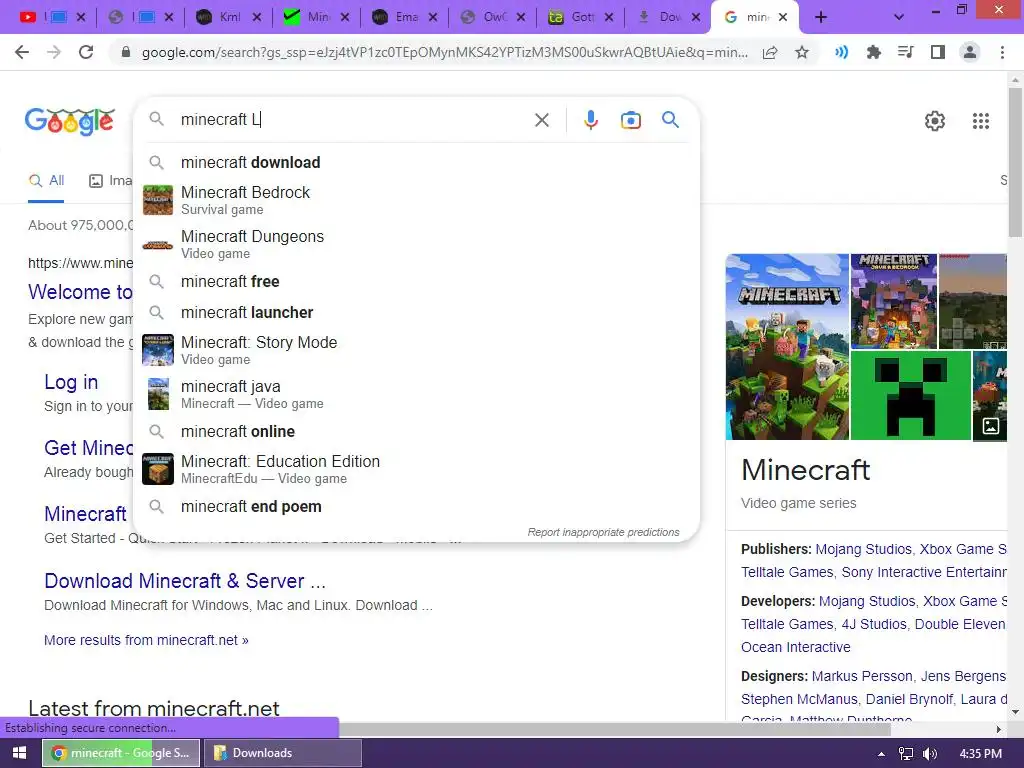Reload the current Google page

pyautogui.click(x=86, y=52)
